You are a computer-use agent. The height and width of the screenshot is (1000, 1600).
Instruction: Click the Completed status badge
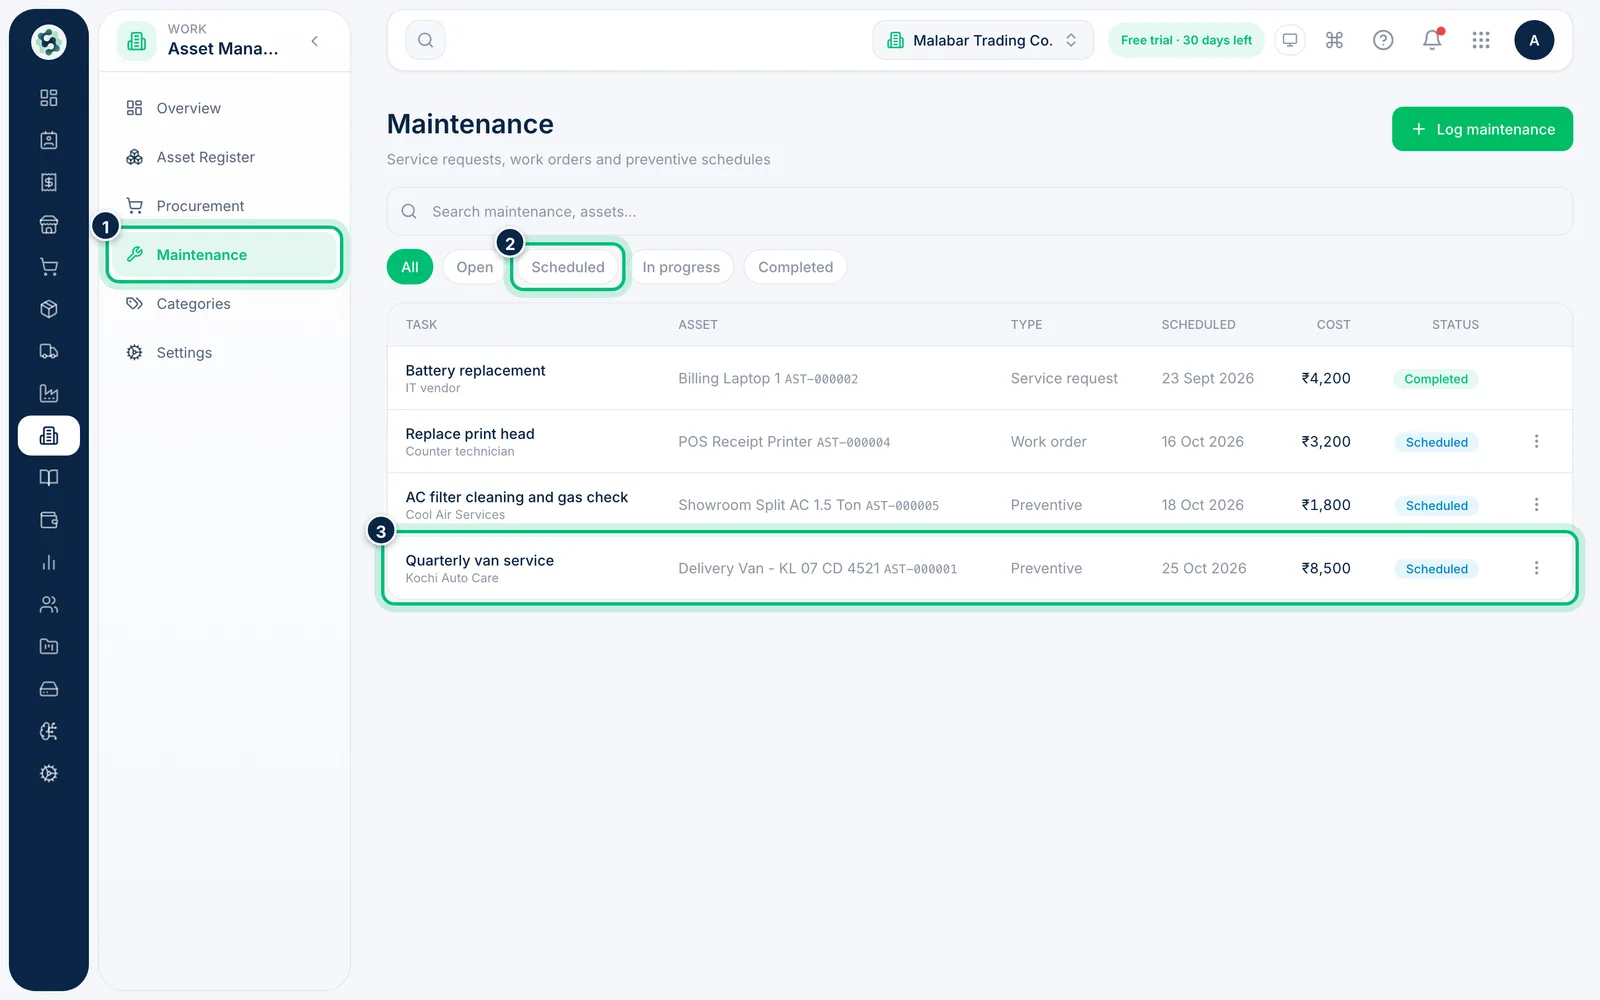tap(1436, 379)
